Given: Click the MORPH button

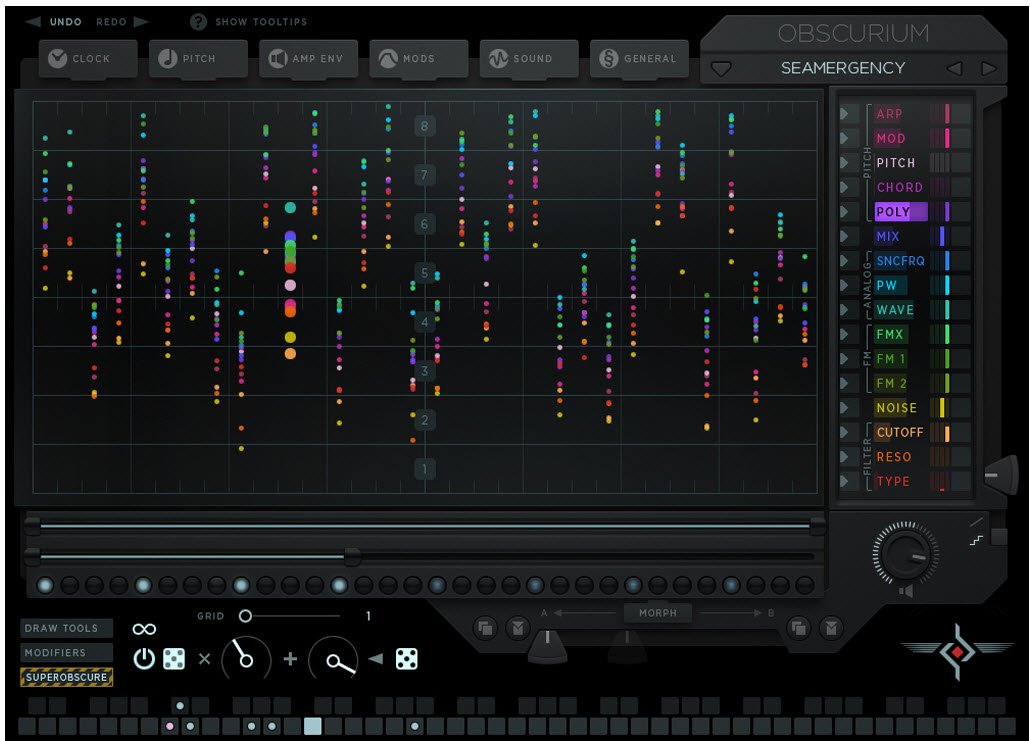Looking at the screenshot, I should [x=658, y=613].
